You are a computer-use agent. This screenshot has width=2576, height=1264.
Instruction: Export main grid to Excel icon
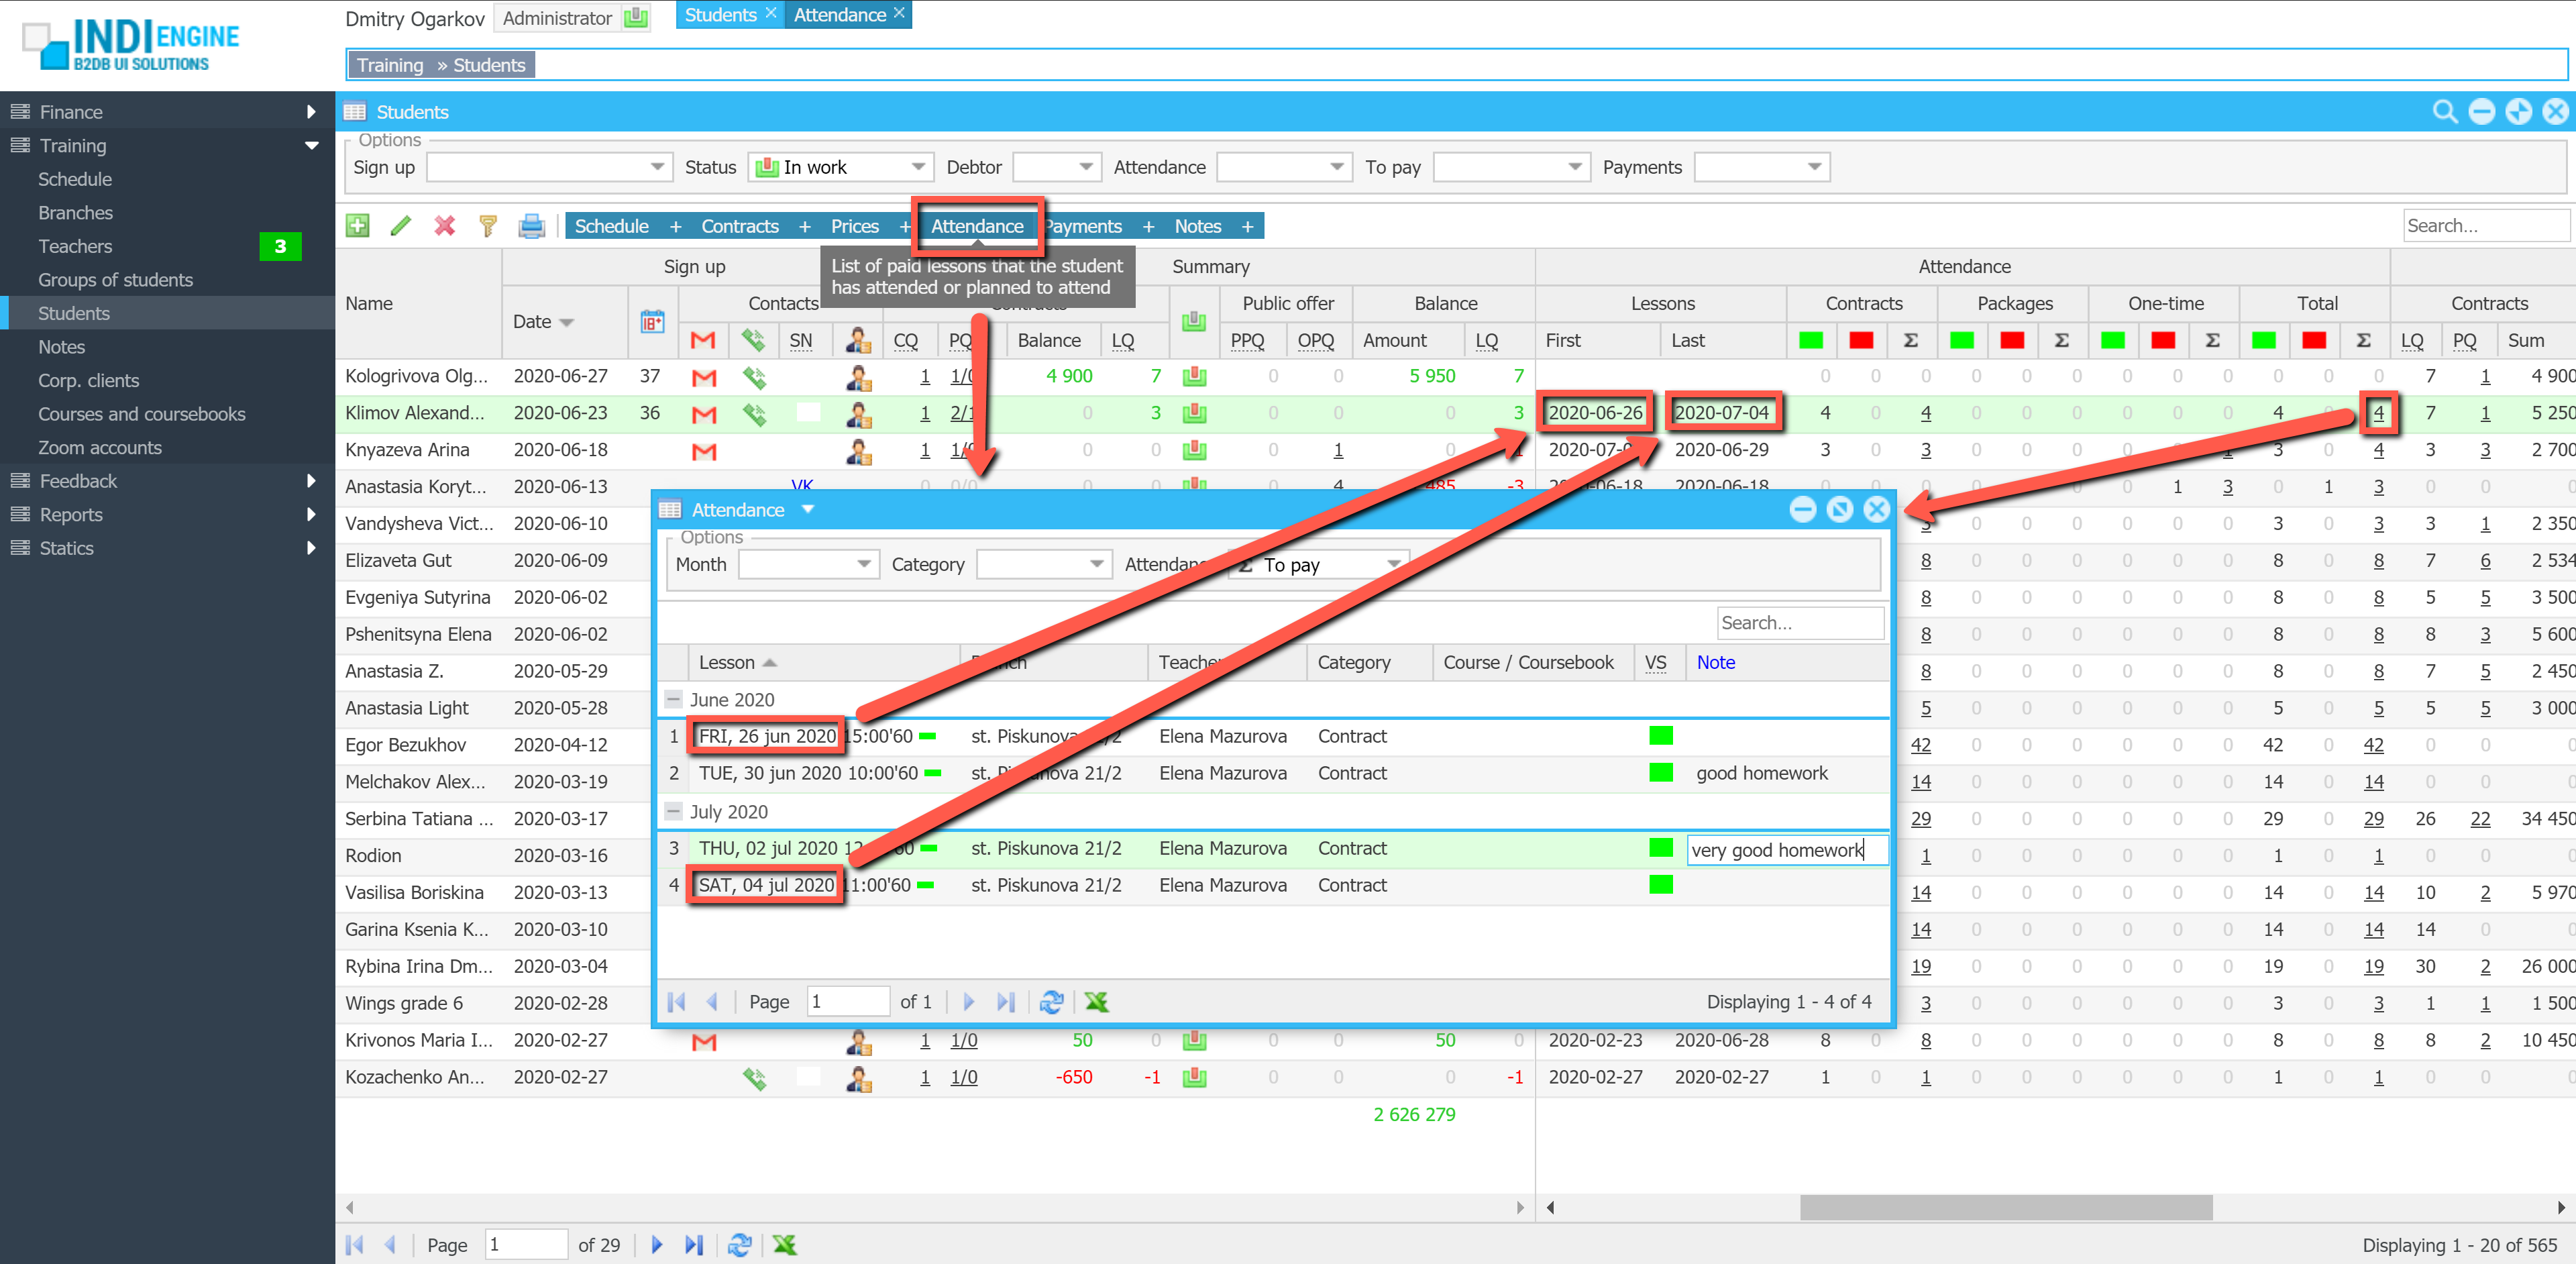(x=785, y=1245)
